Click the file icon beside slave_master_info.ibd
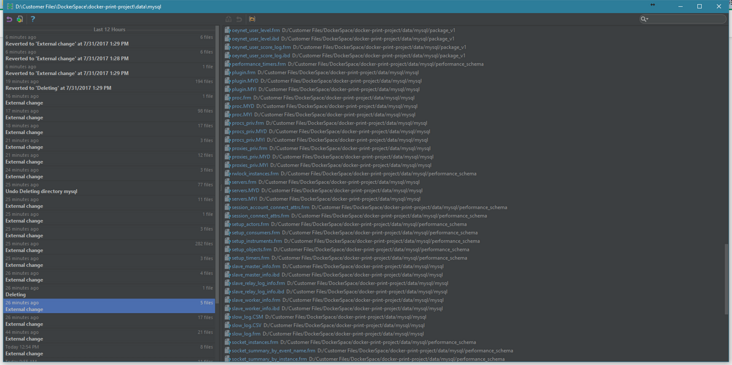 (228, 275)
